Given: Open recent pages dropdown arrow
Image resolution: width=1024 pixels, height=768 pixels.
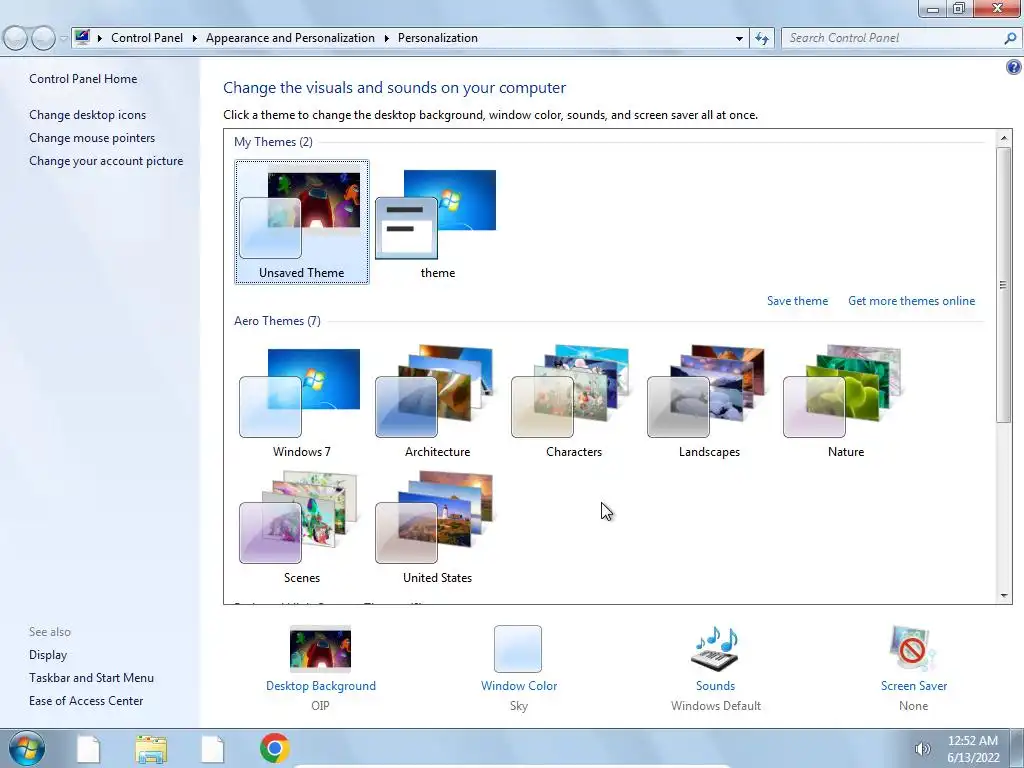Looking at the screenshot, I should [63, 39].
